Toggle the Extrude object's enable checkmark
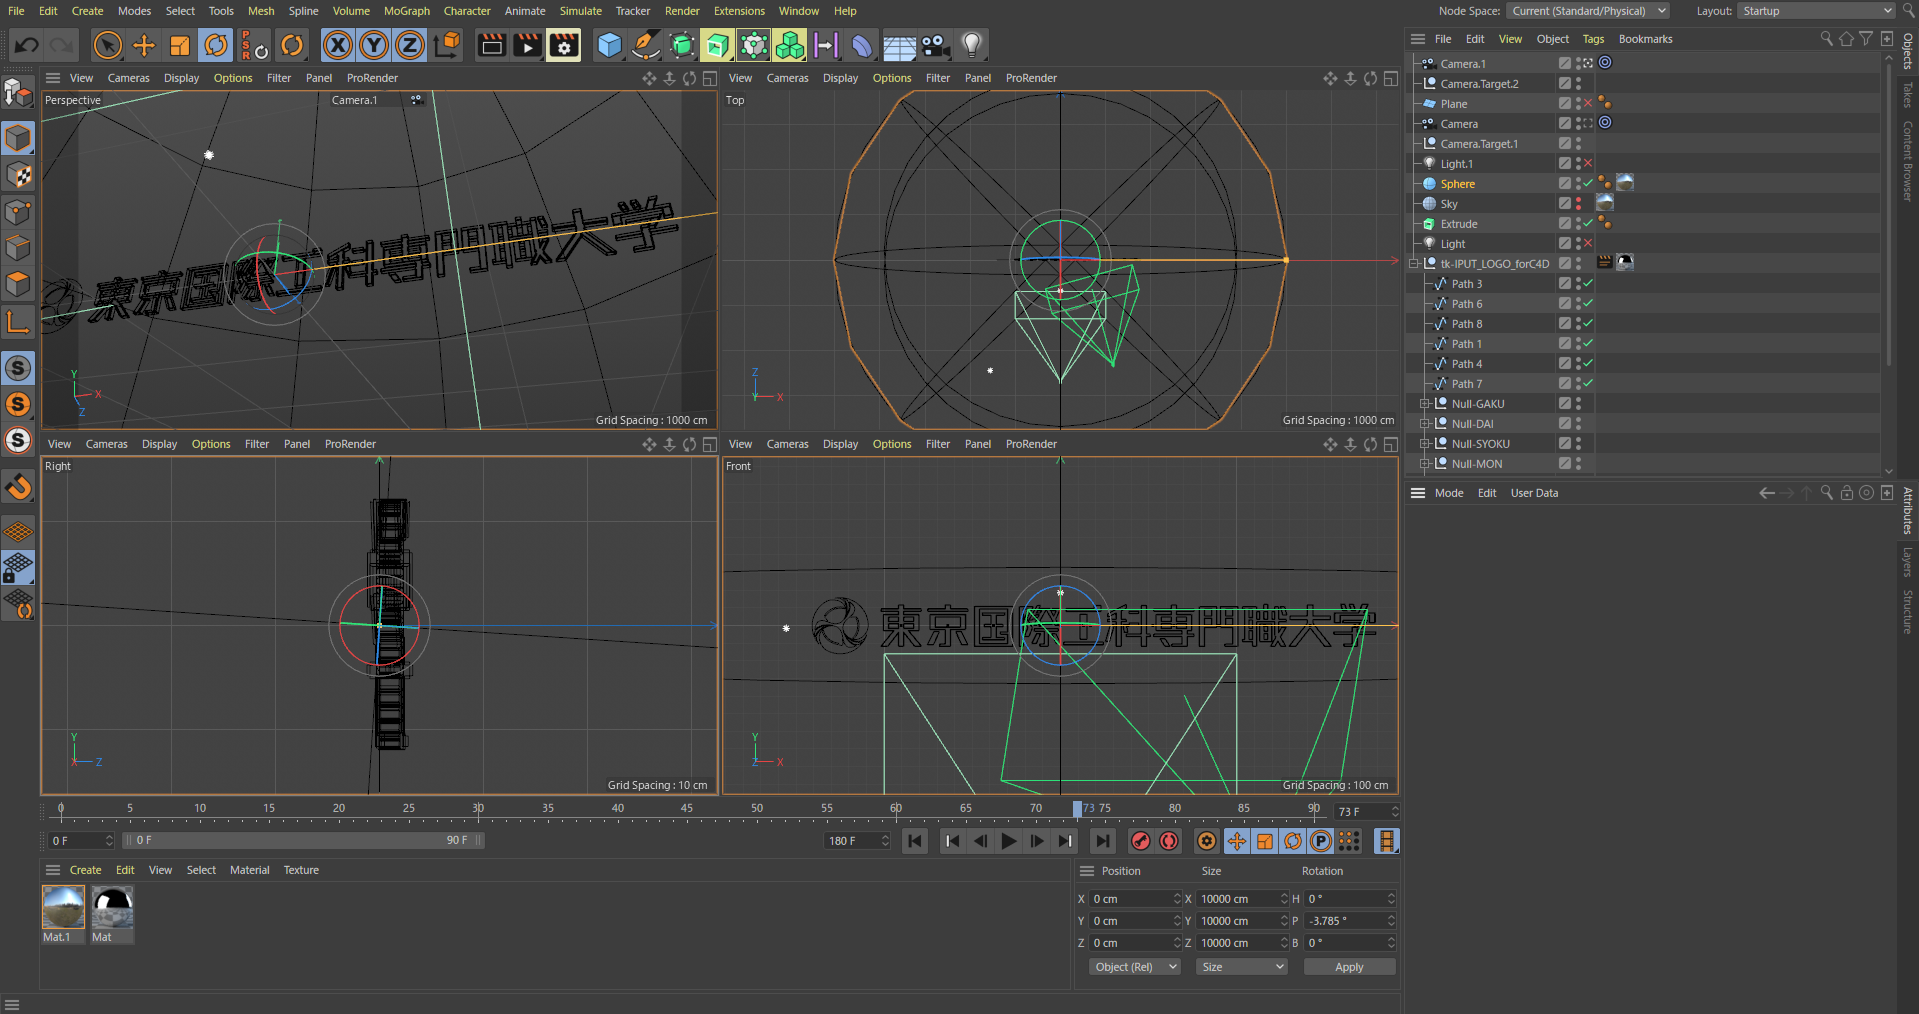 [1588, 223]
